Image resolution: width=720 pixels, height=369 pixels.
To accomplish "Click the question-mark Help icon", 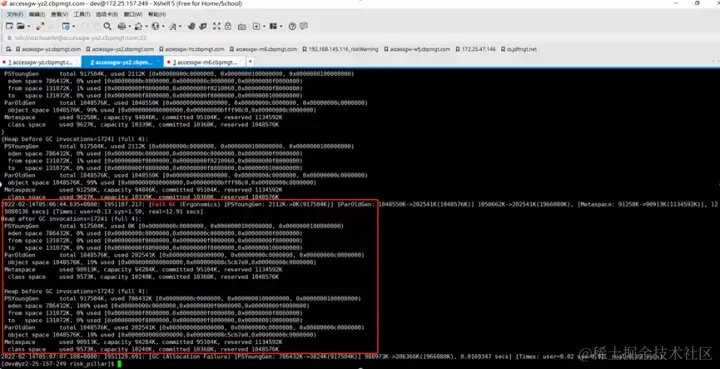I will (292, 26).
